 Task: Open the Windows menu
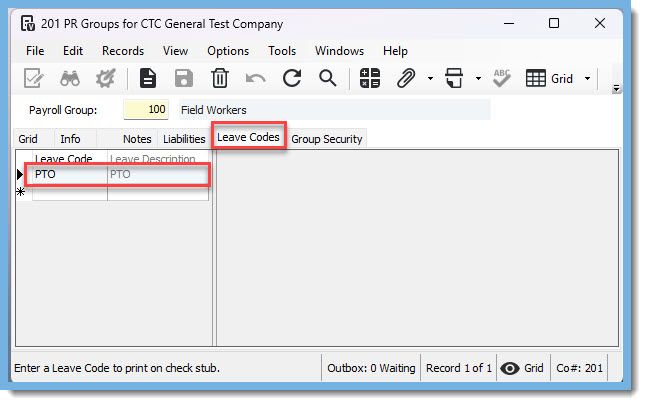click(x=339, y=51)
